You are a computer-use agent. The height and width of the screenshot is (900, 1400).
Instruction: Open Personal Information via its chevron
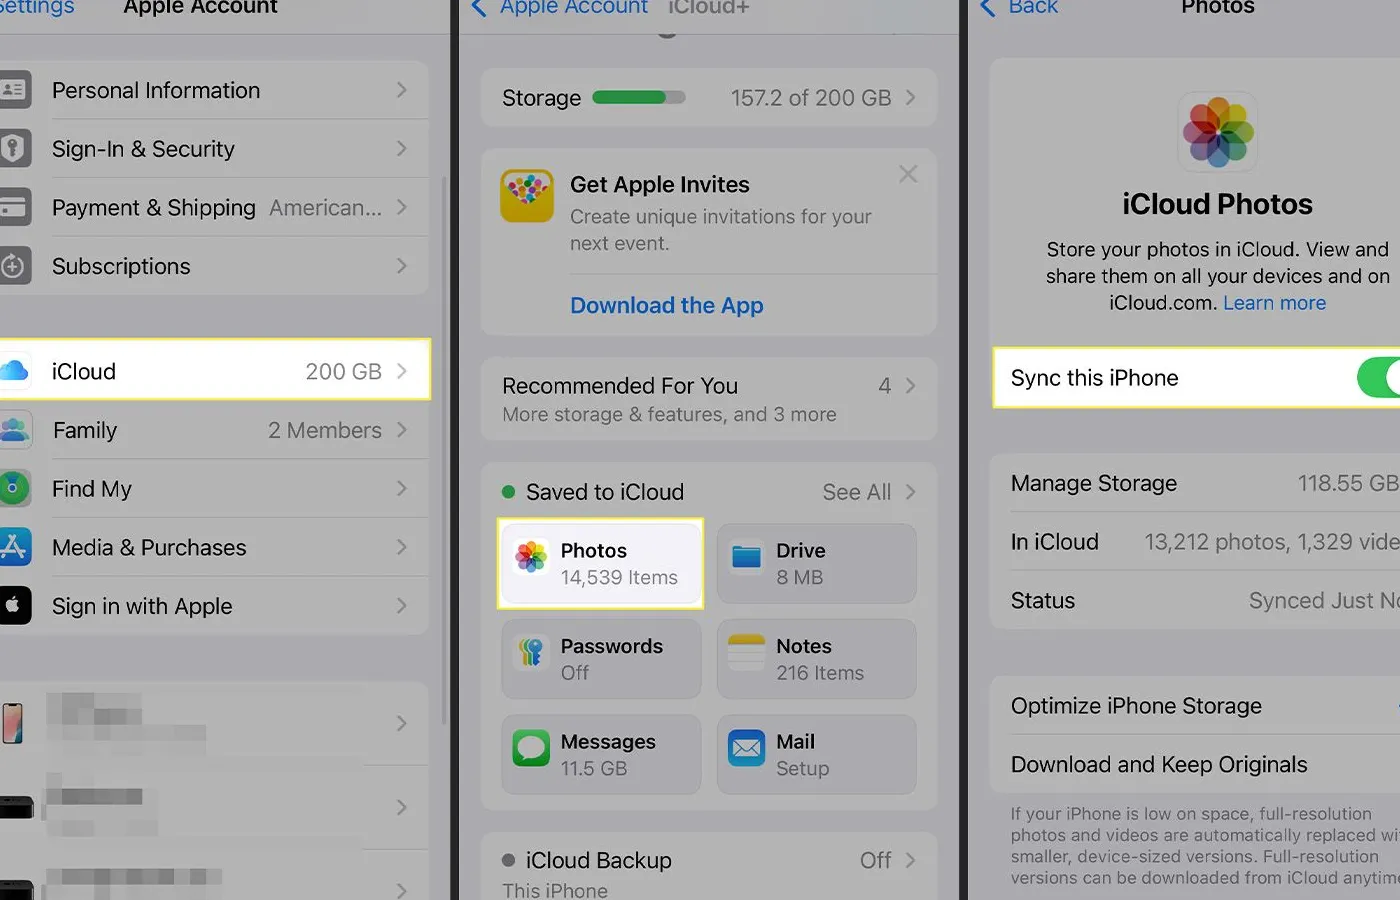[402, 90]
